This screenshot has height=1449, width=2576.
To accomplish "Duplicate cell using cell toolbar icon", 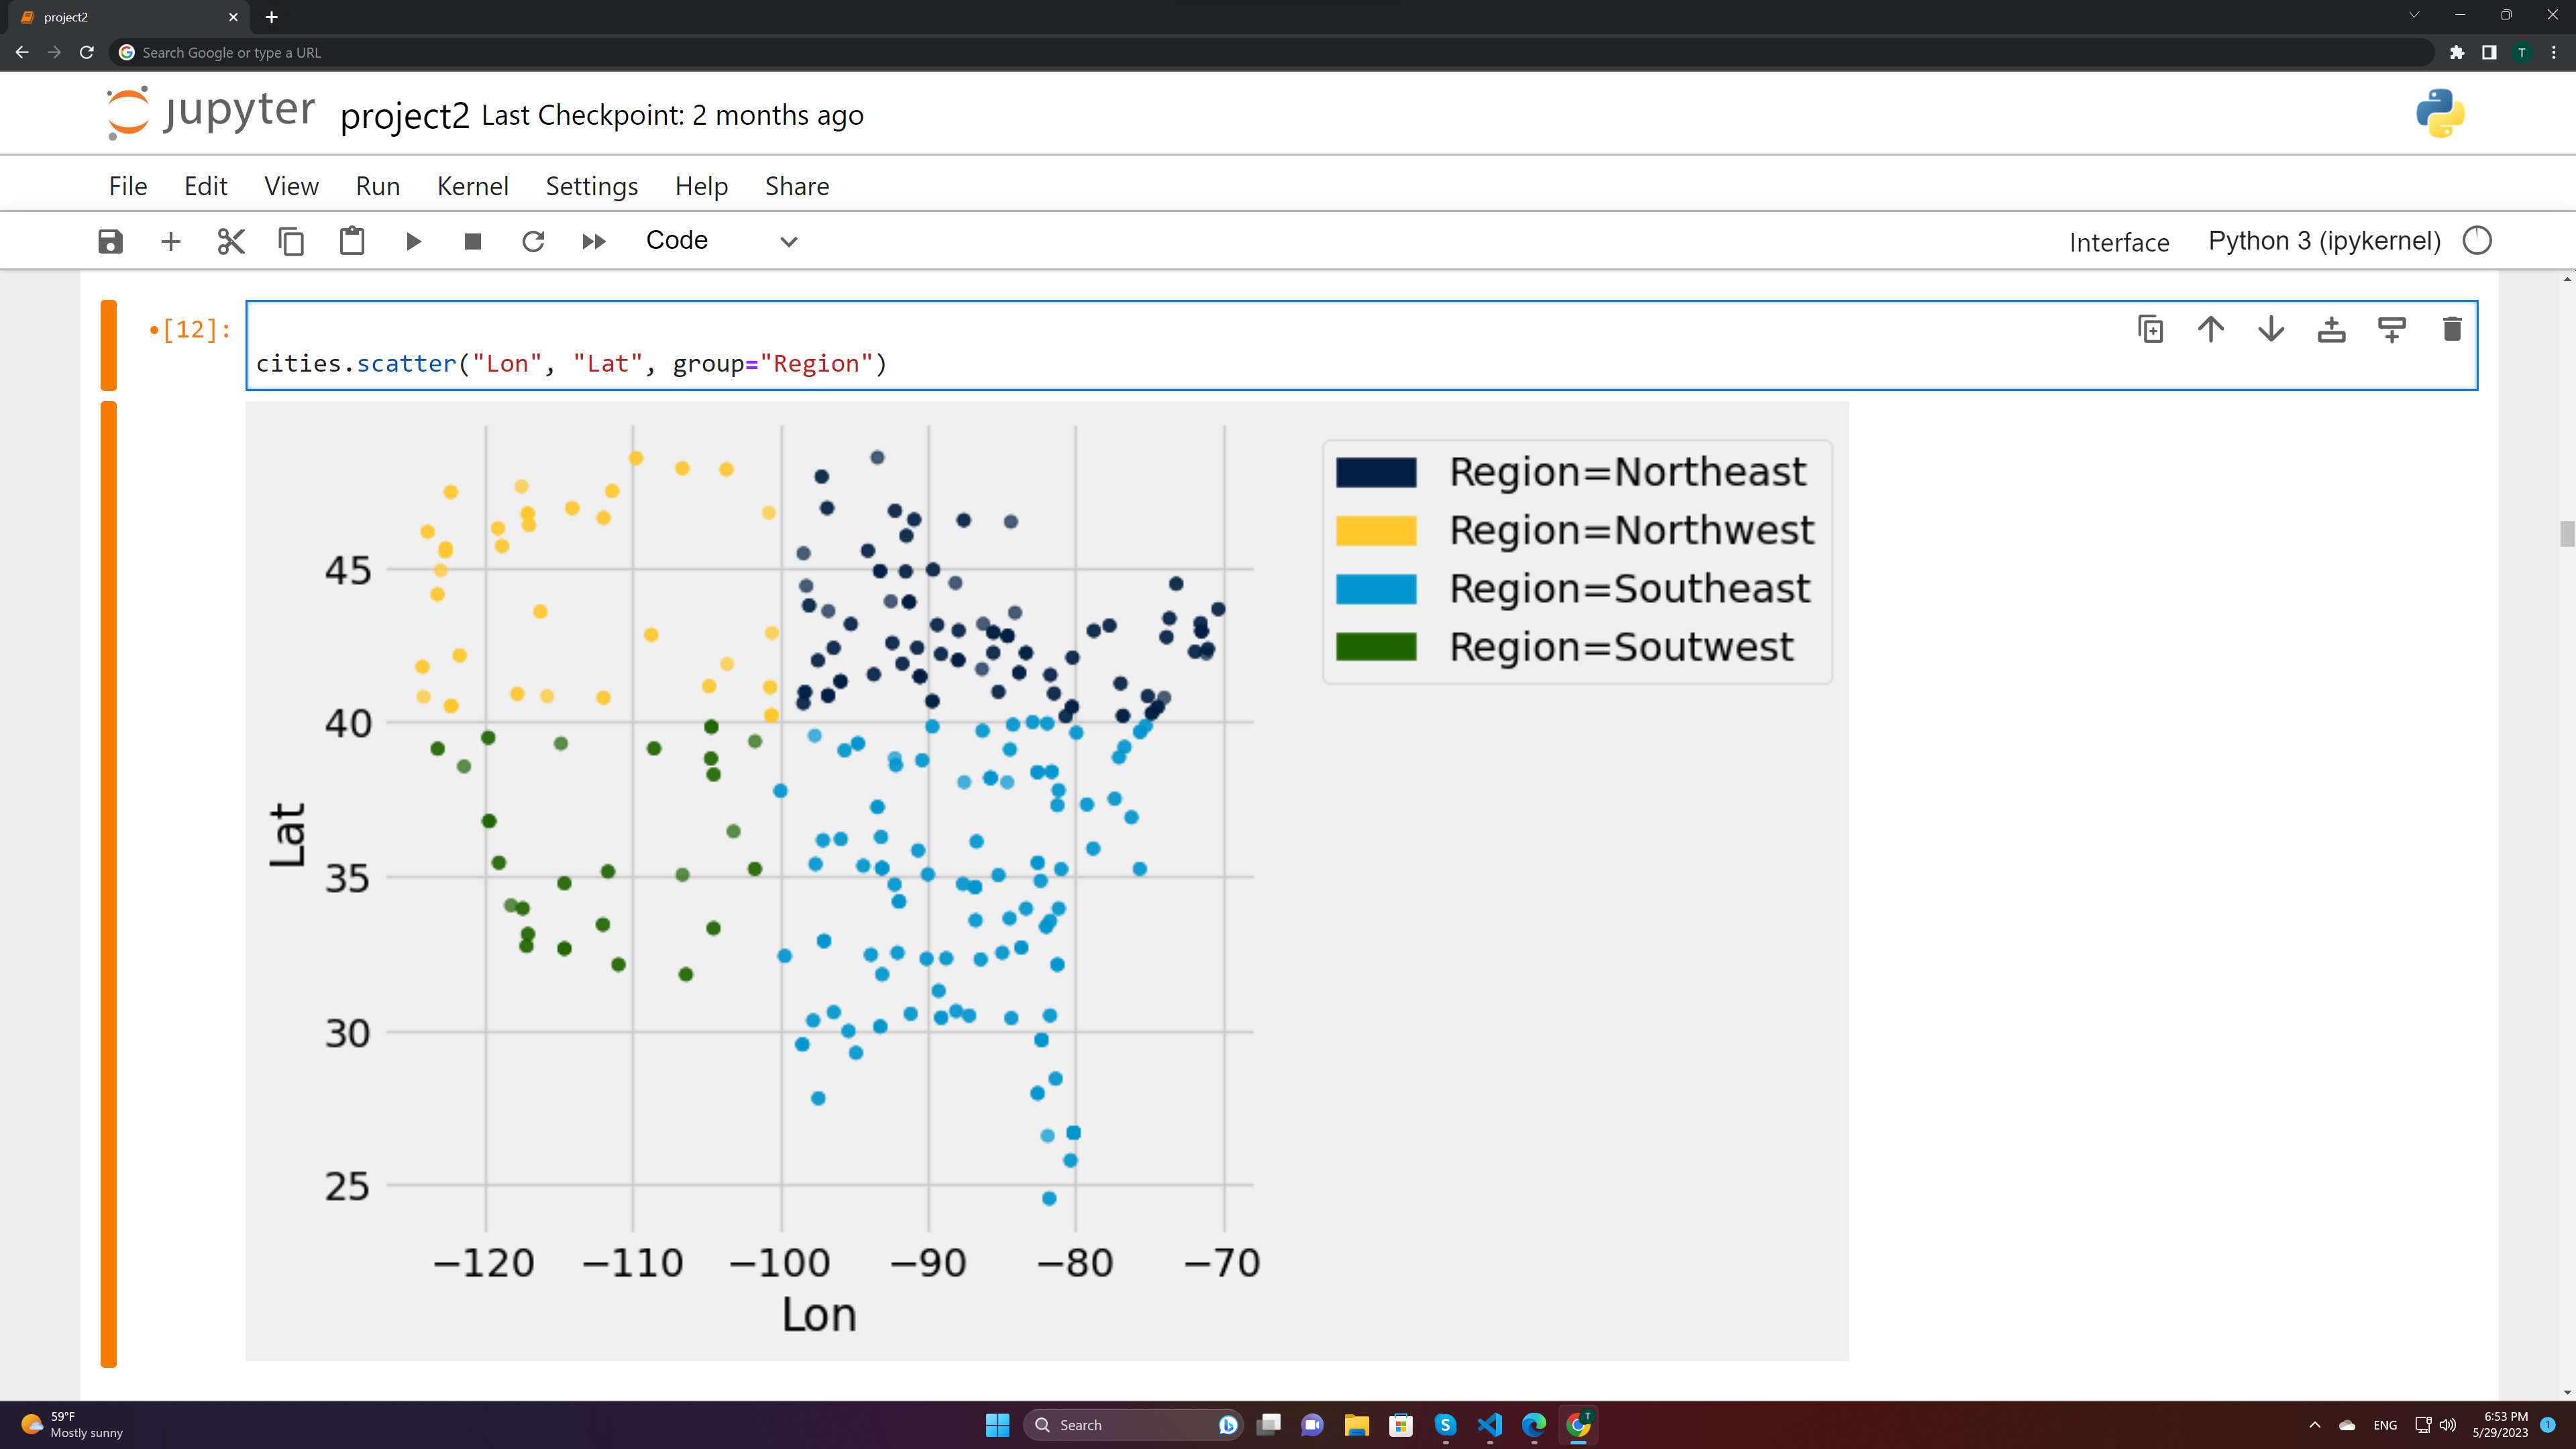I will coord(2150,329).
